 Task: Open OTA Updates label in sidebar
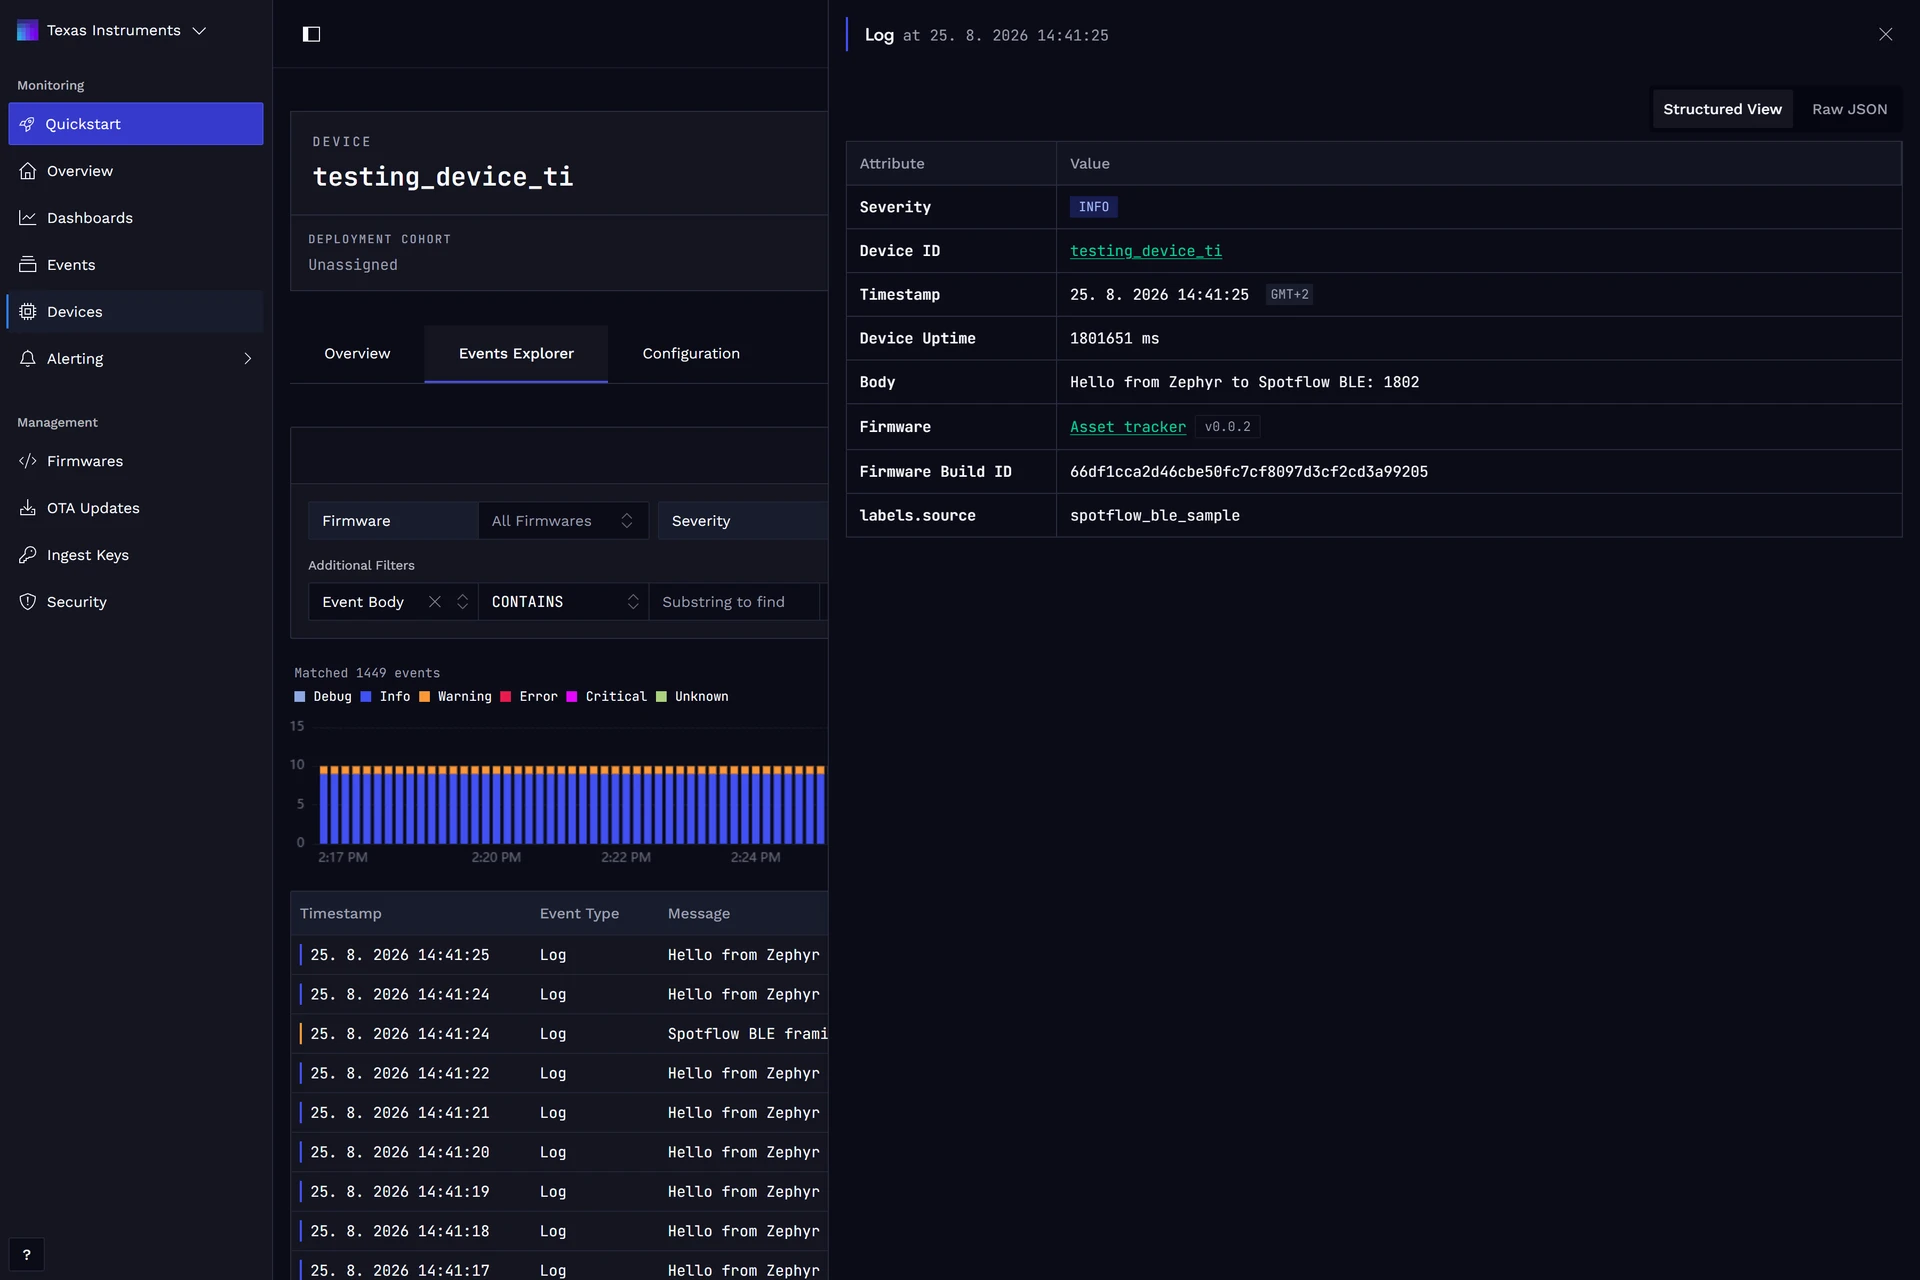93,508
